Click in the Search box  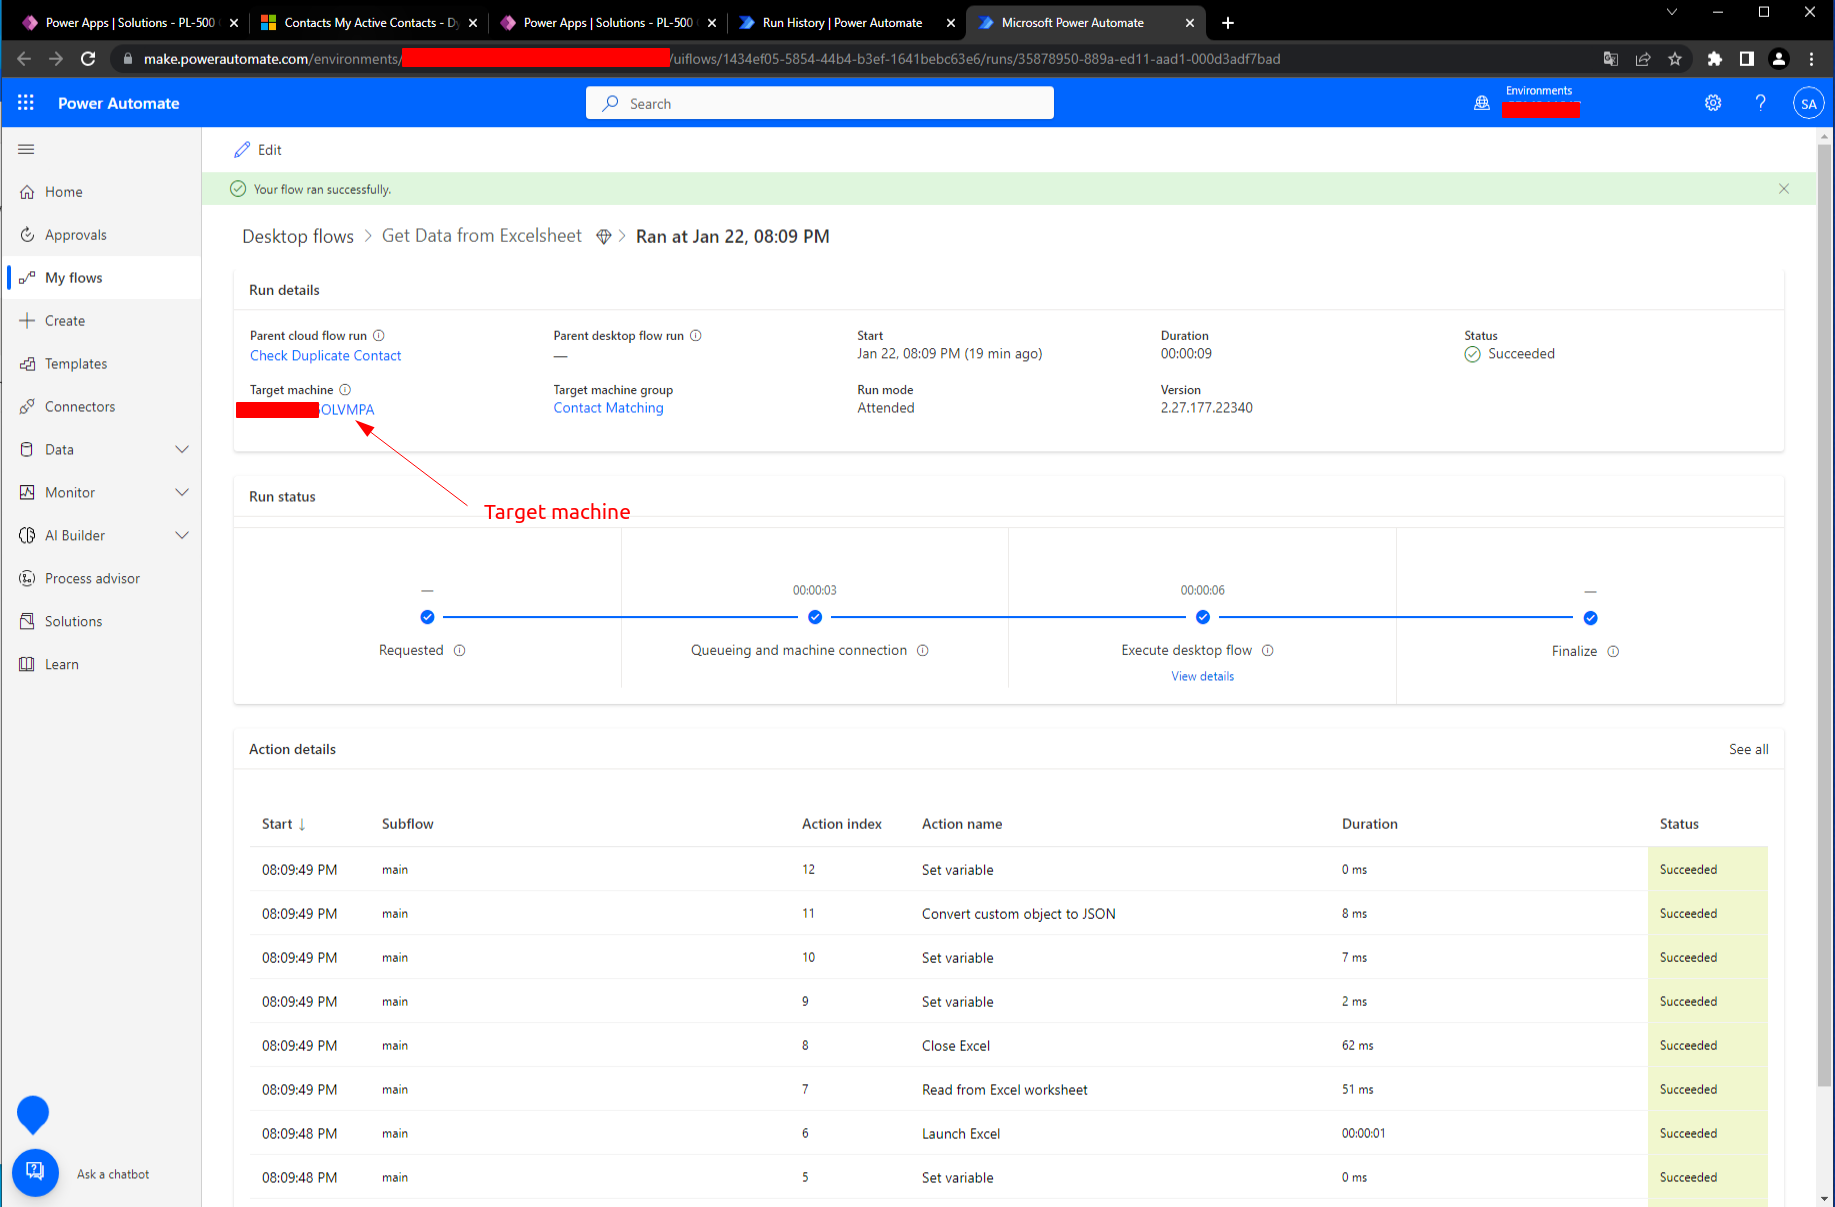[820, 103]
